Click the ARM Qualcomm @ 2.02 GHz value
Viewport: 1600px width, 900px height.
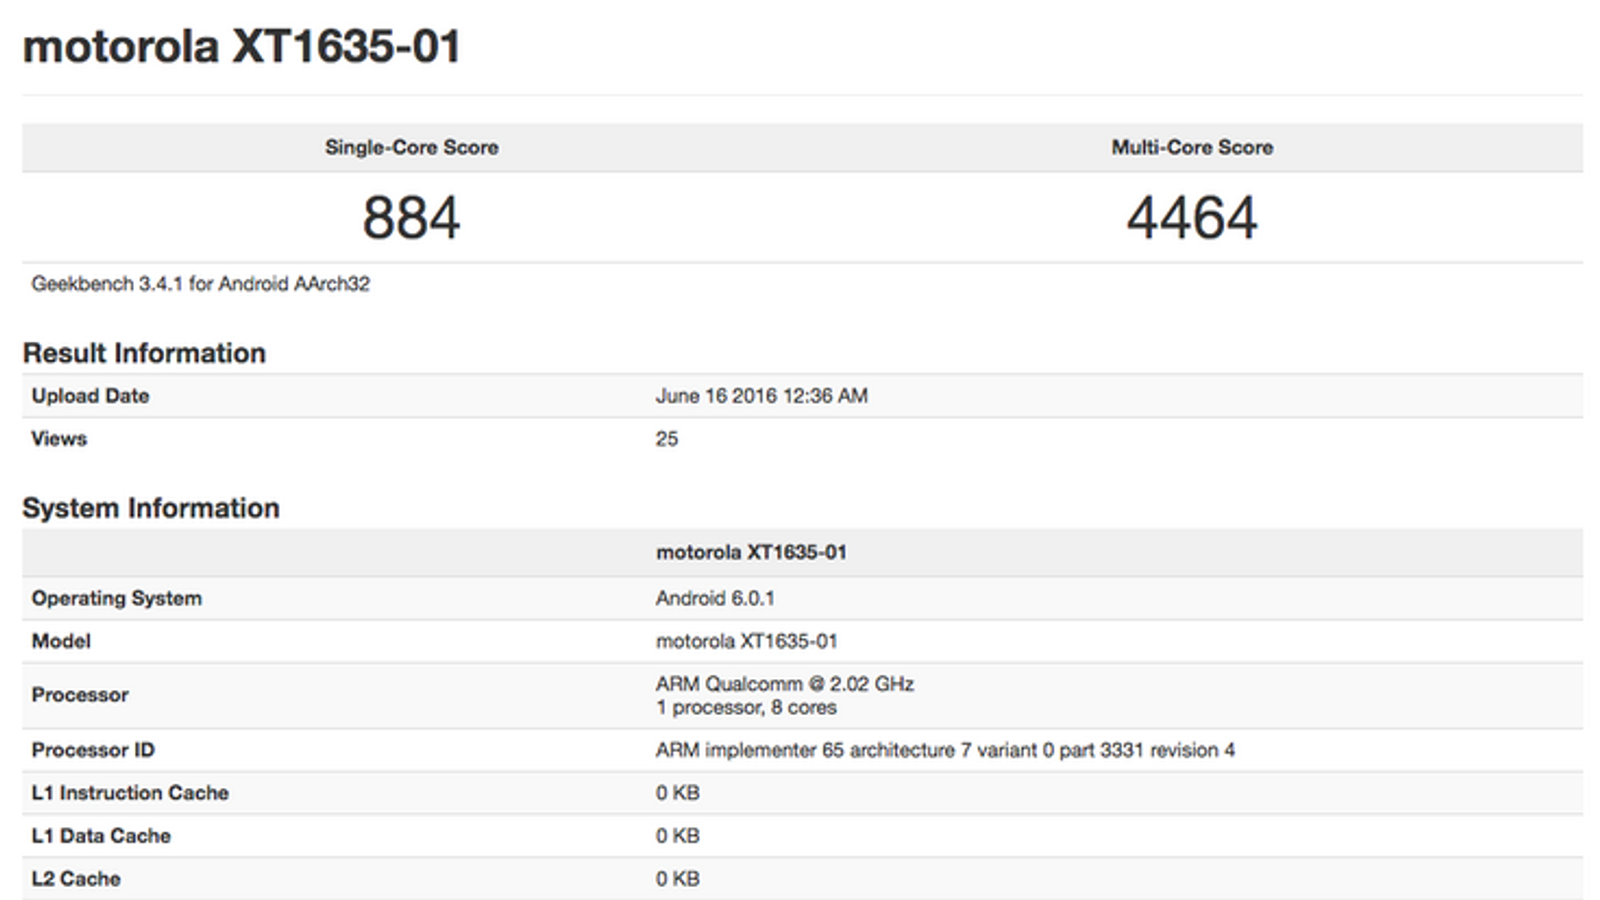[x=784, y=684]
